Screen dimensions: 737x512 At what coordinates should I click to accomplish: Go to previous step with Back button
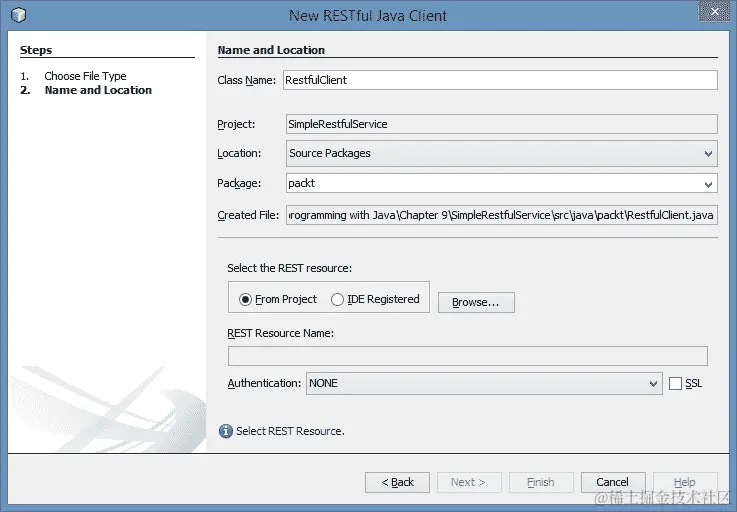point(397,482)
